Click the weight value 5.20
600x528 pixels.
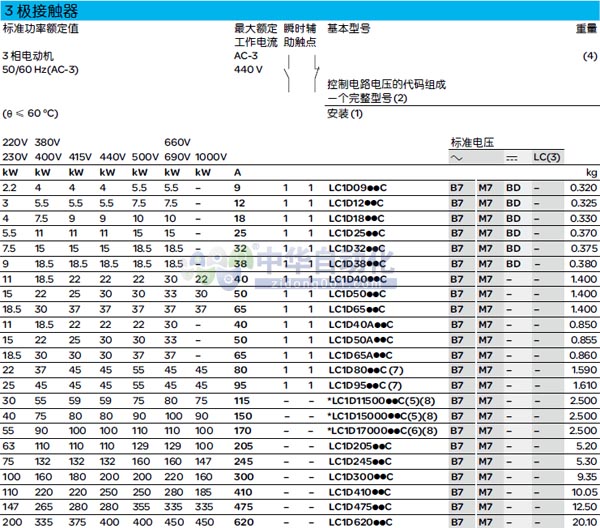(587, 446)
